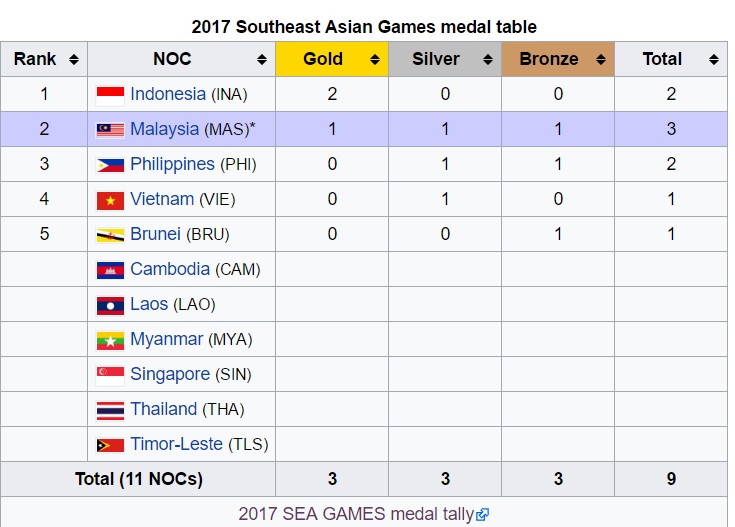Click the Myanmar flag icon
The width and height of the screenshot is (735, 527).
(x=110, y=340)
